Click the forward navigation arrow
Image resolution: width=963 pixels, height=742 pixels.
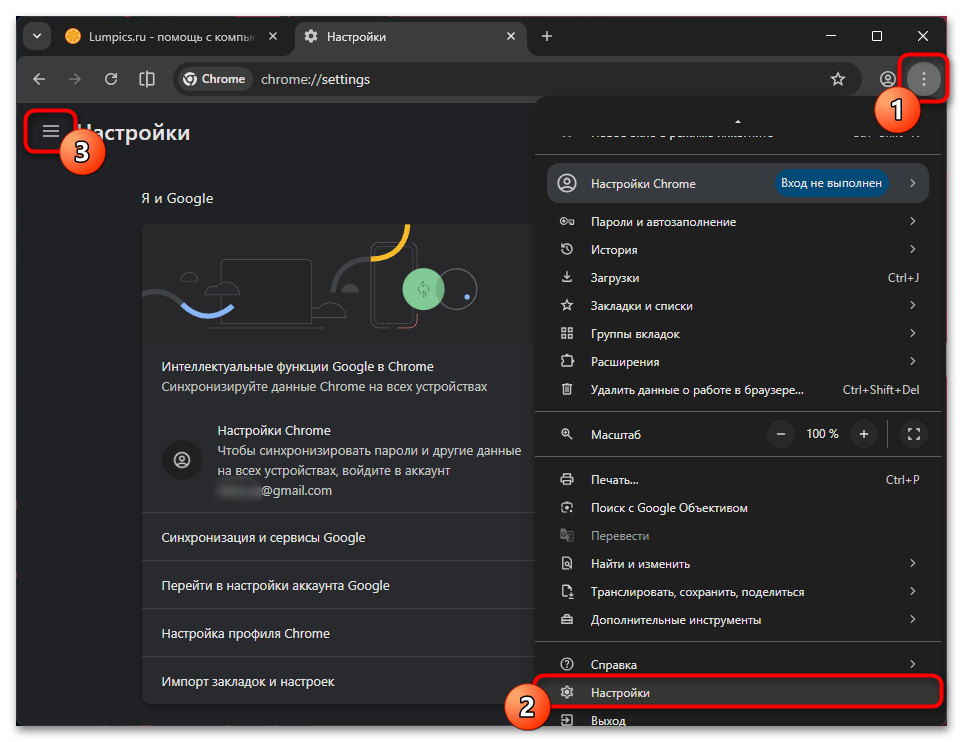[75, 79]
